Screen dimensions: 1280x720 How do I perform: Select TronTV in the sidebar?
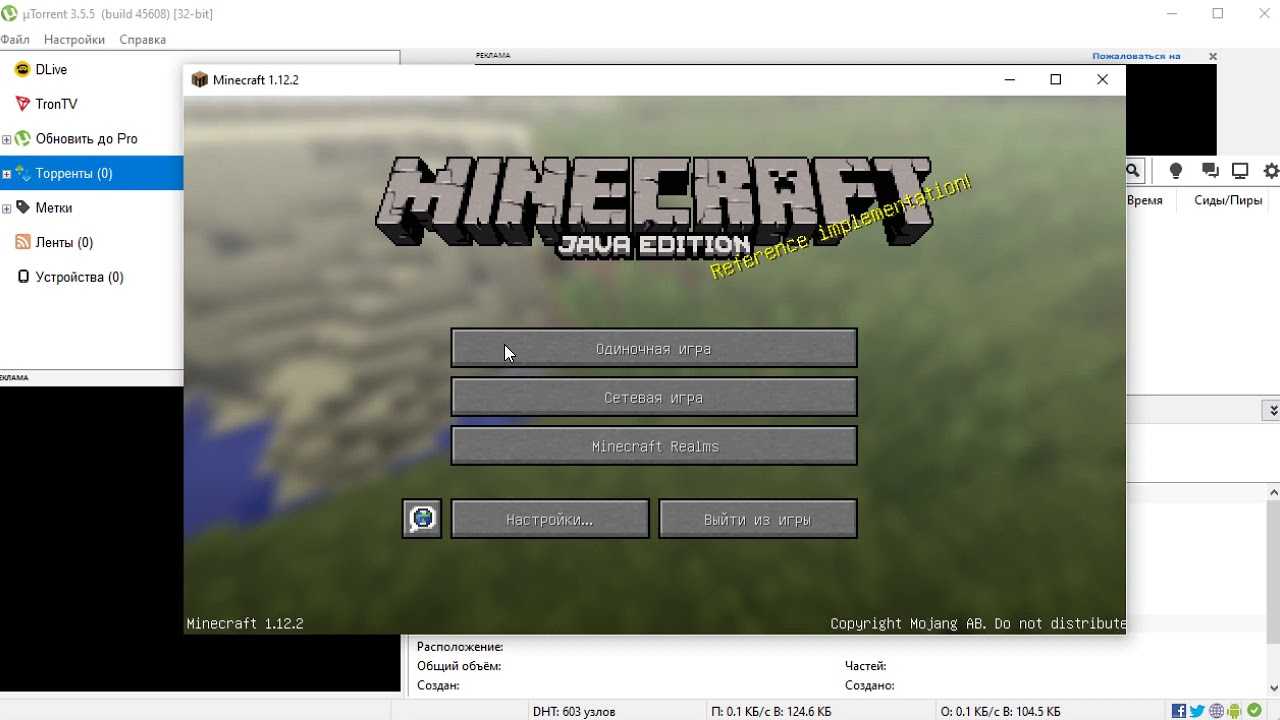click(x=56, y=104)
